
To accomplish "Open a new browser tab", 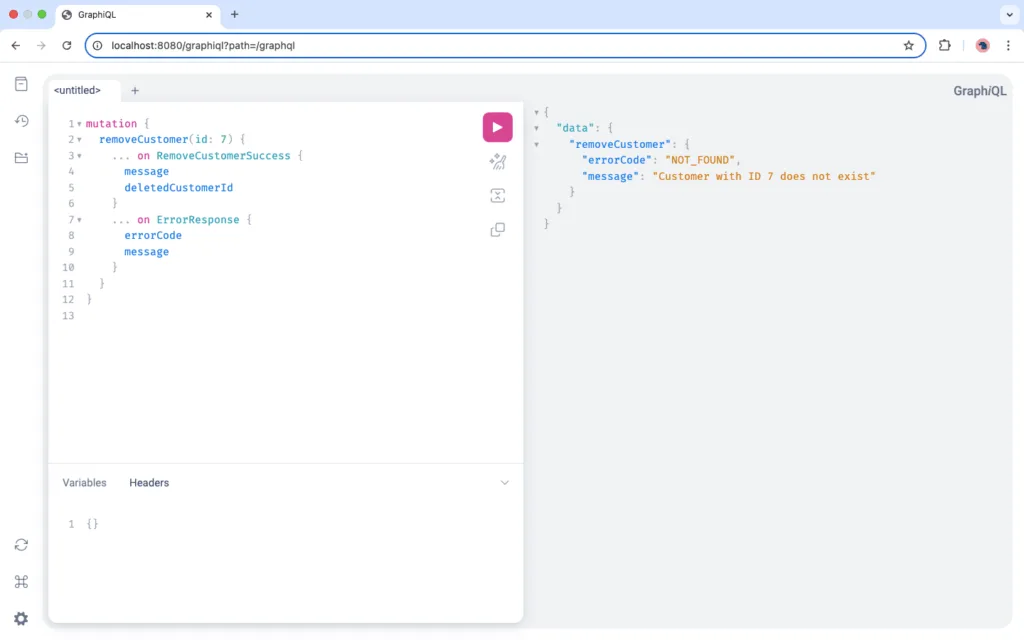I will [x=234, y=14].
